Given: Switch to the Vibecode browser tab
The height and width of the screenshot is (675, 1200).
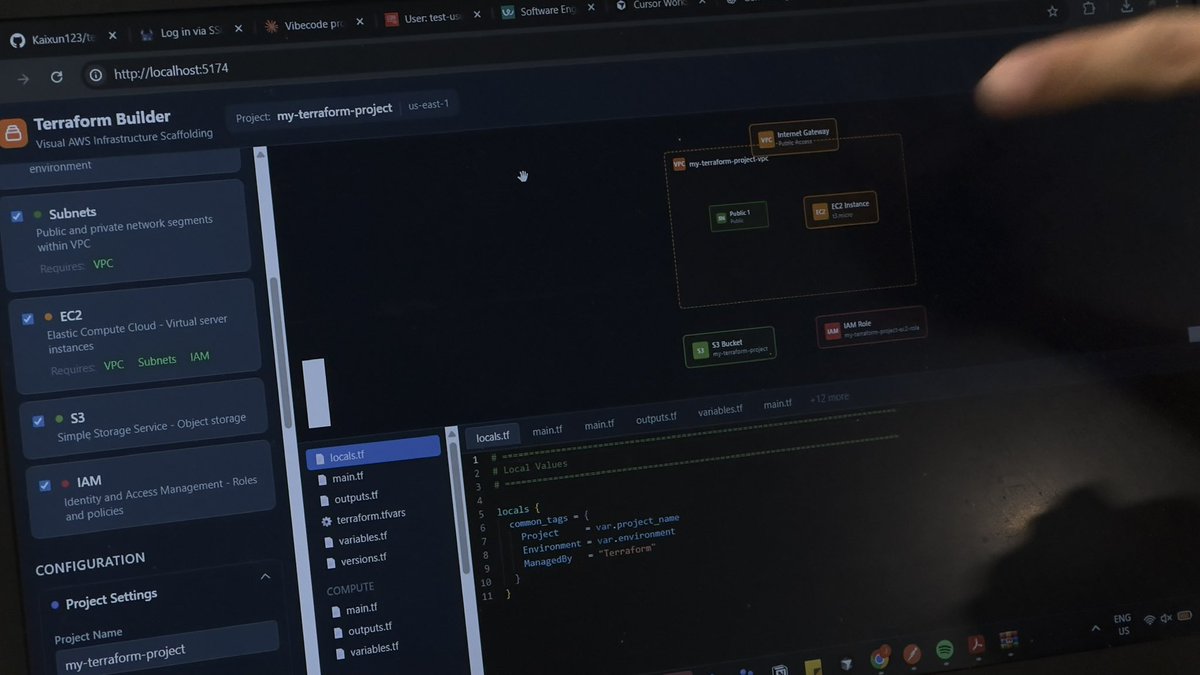Looking at the screenshot, I should (x=315, y=25).
